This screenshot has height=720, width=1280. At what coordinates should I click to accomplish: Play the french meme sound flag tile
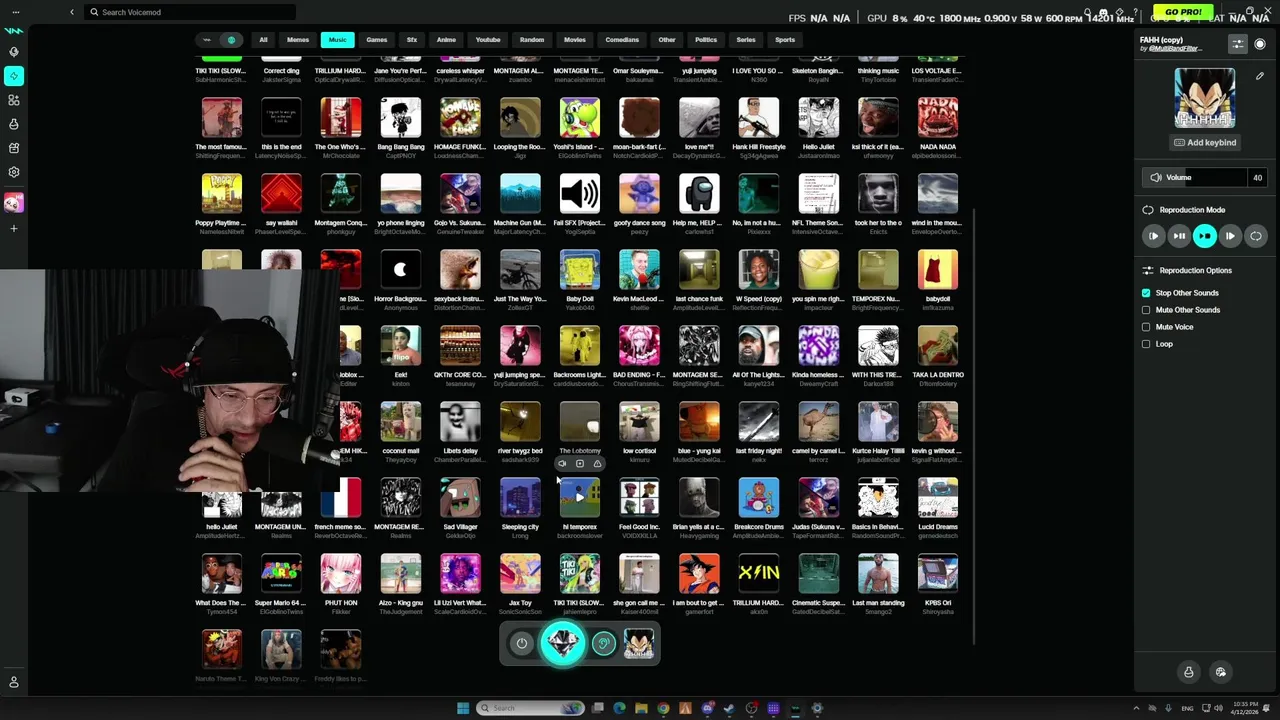(x=341, y=498)
